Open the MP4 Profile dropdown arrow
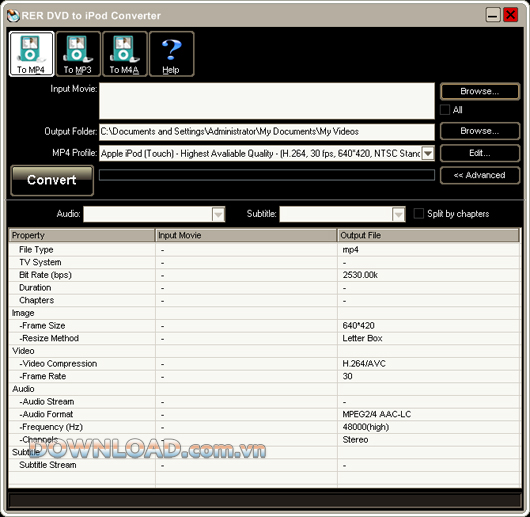This screenshot has width=530, height=517. pyautogui.click(x=428, y=153)
